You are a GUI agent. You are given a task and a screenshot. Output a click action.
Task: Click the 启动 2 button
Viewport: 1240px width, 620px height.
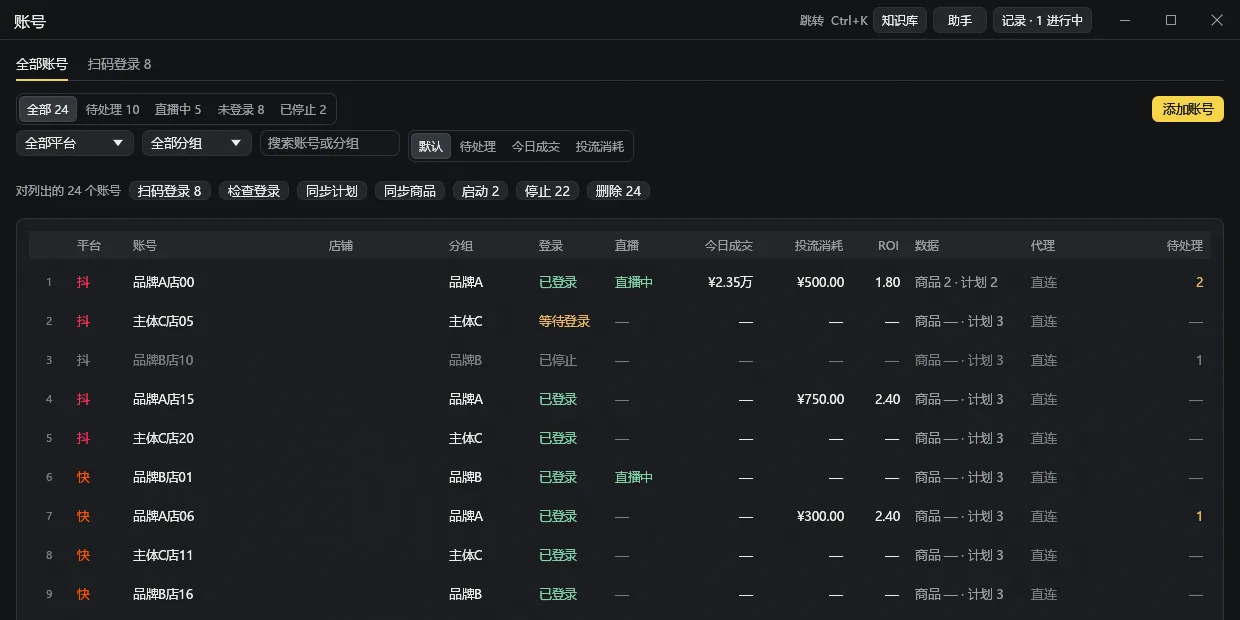481,190
